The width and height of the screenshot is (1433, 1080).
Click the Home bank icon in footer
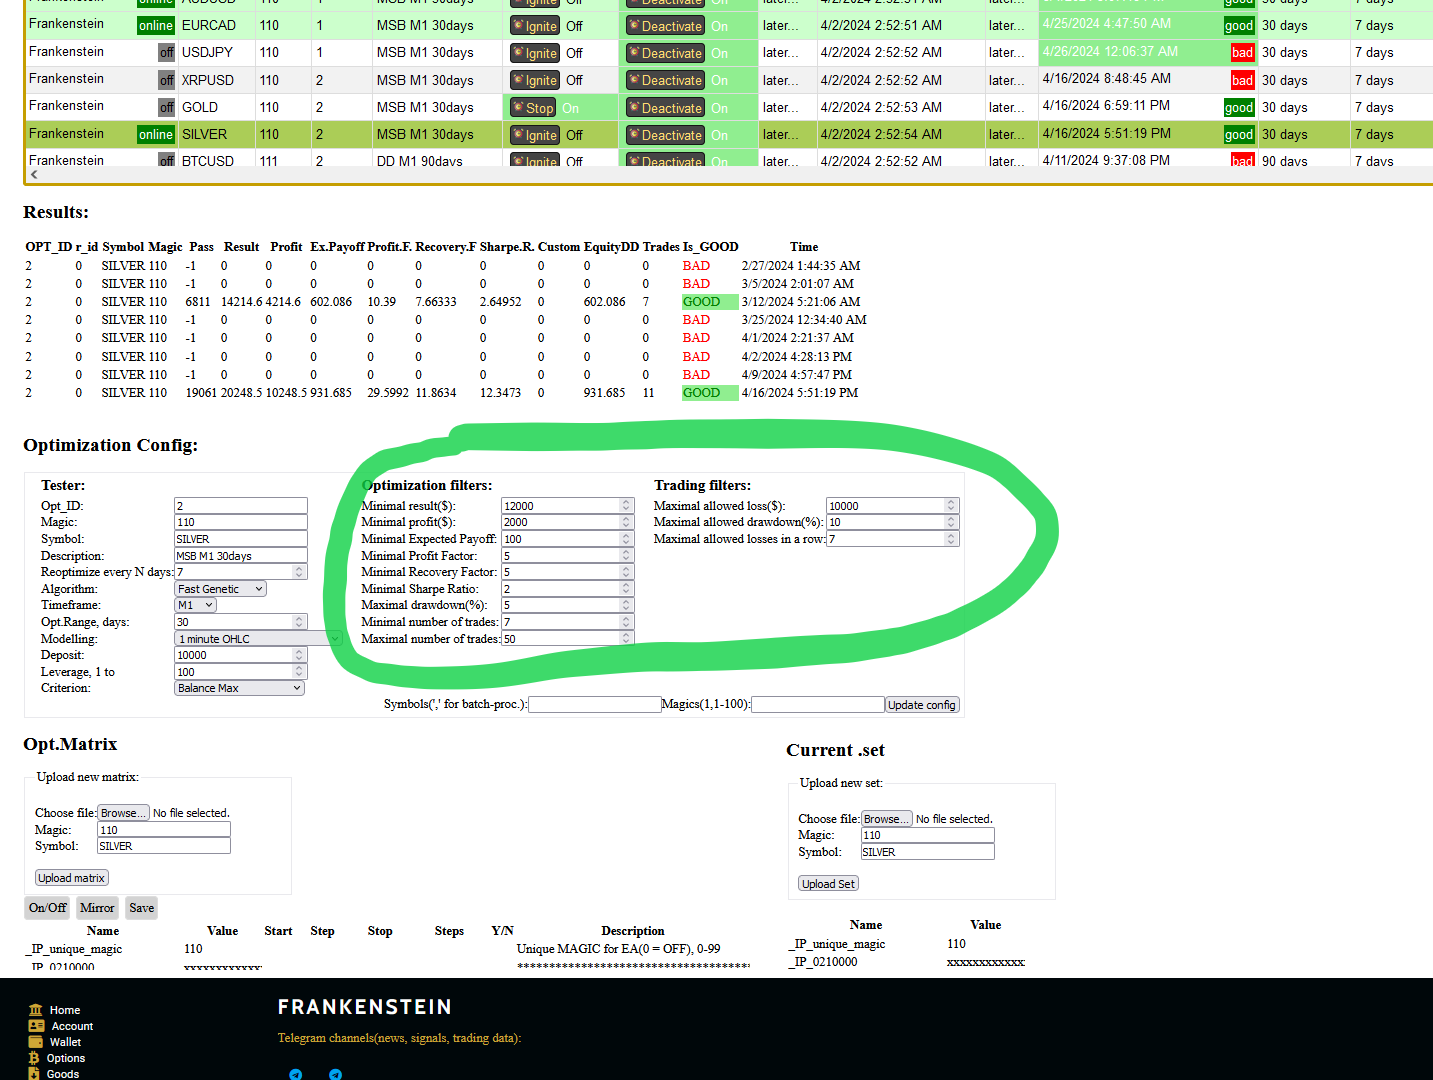coord(36,1010)
